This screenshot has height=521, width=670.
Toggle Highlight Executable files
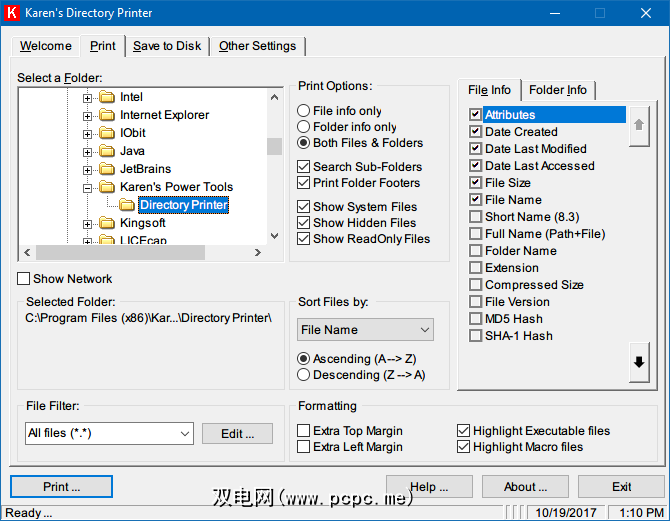click(x=464, y=430)
